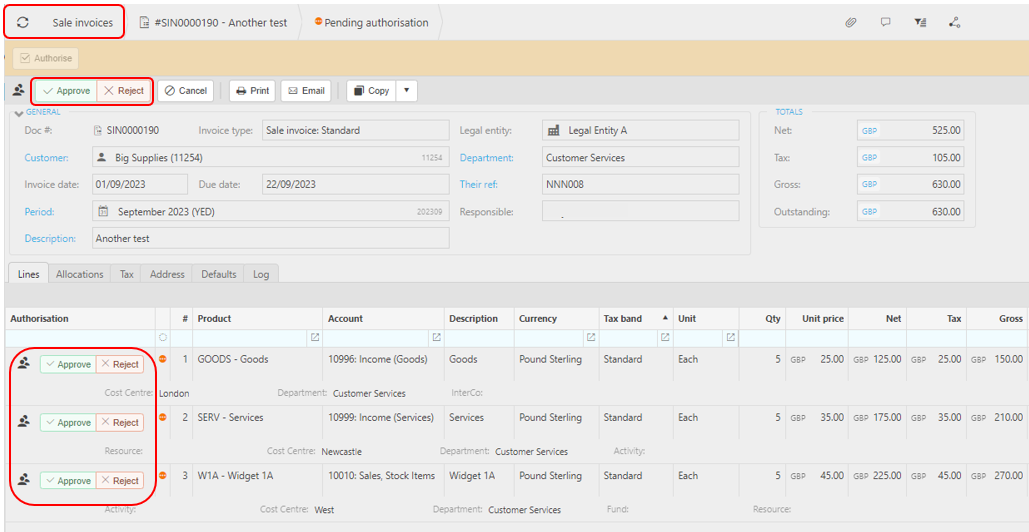1029x532 pixels.
Task: Click orange pending status icon on line 3
Action: pyautogui.click(x=163, y=476)
